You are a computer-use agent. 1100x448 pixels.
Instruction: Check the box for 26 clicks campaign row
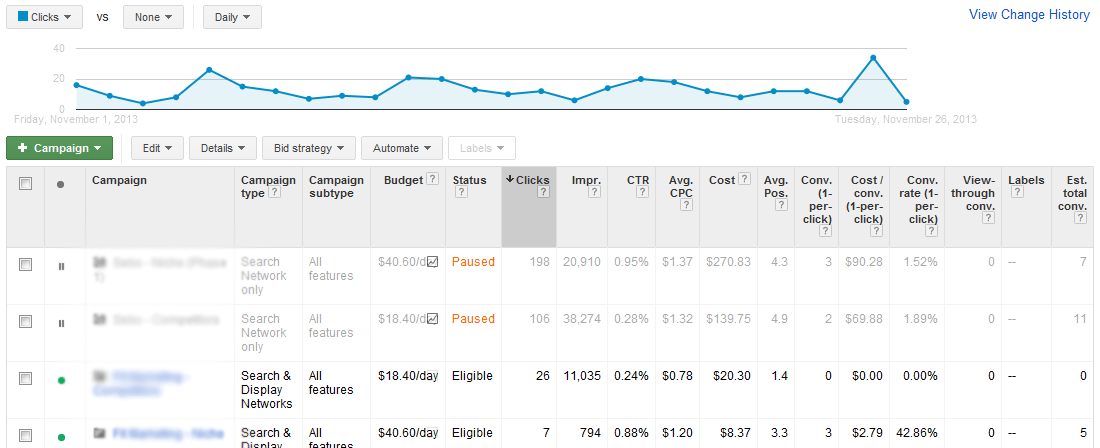25,379
